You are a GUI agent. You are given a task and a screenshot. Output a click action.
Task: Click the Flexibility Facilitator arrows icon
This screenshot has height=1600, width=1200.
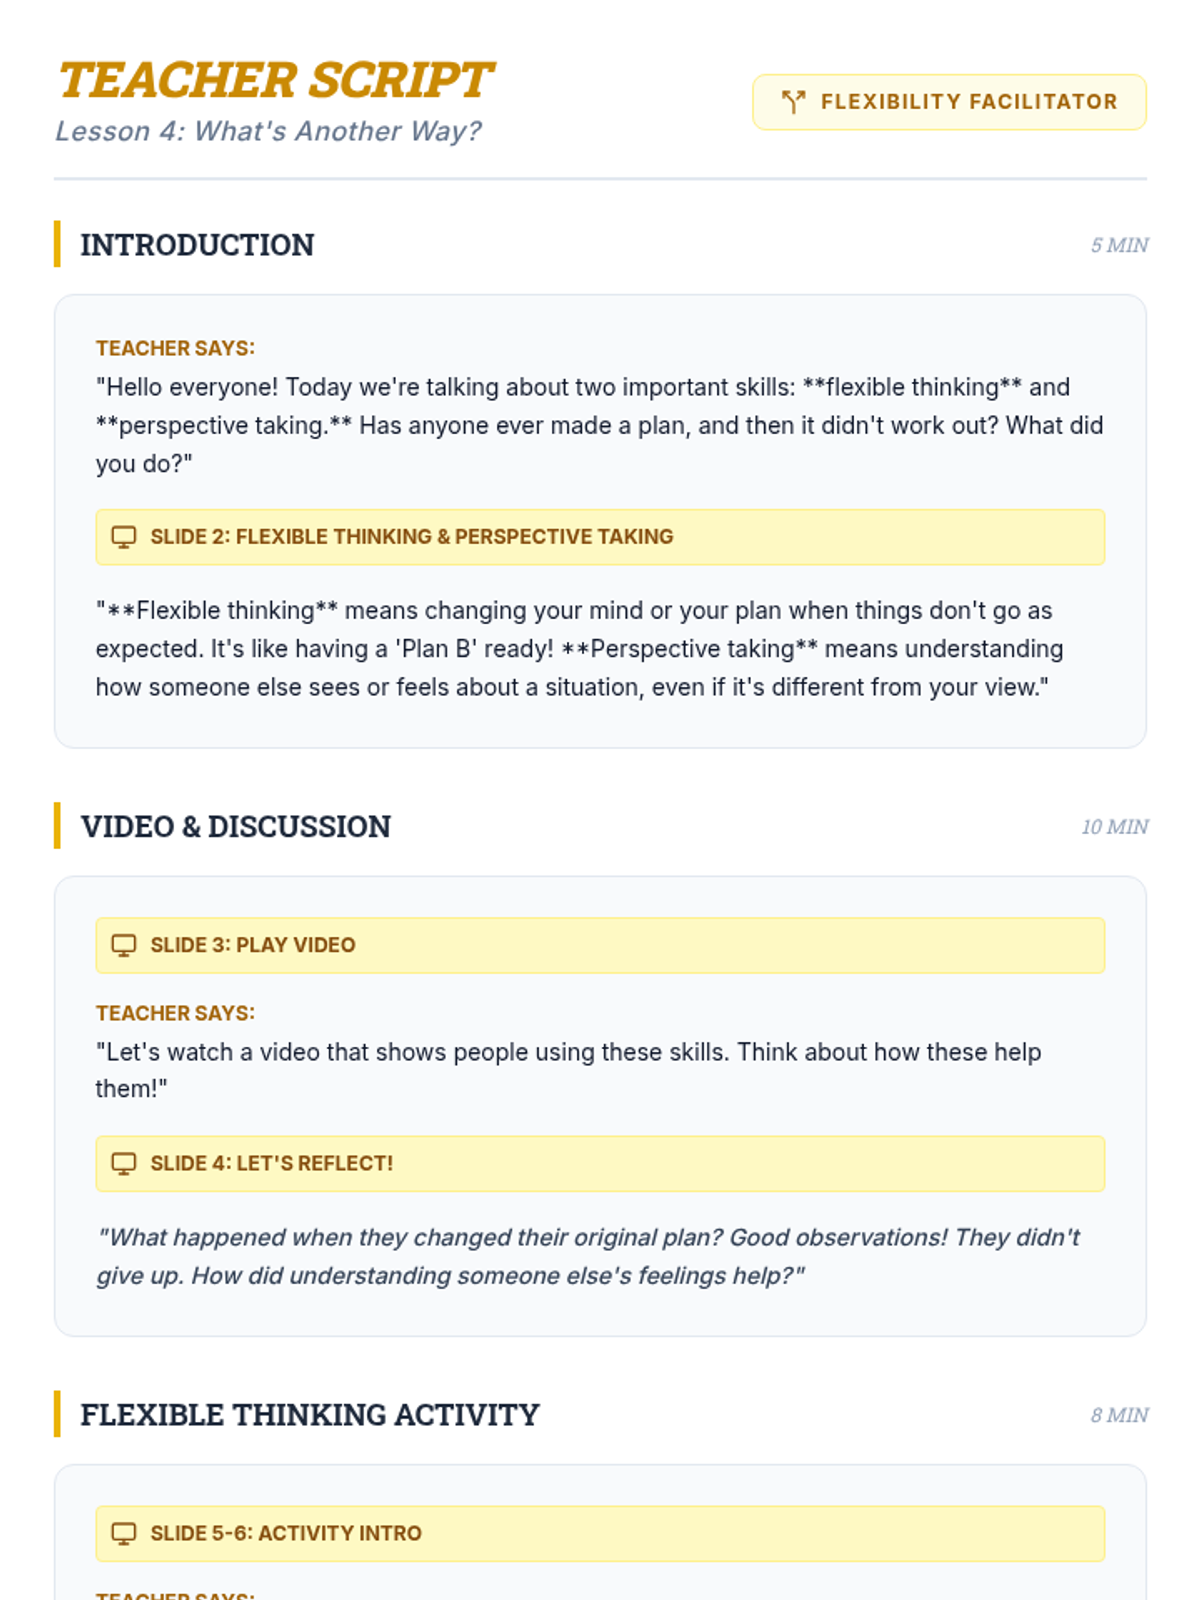tap(793, 102)
